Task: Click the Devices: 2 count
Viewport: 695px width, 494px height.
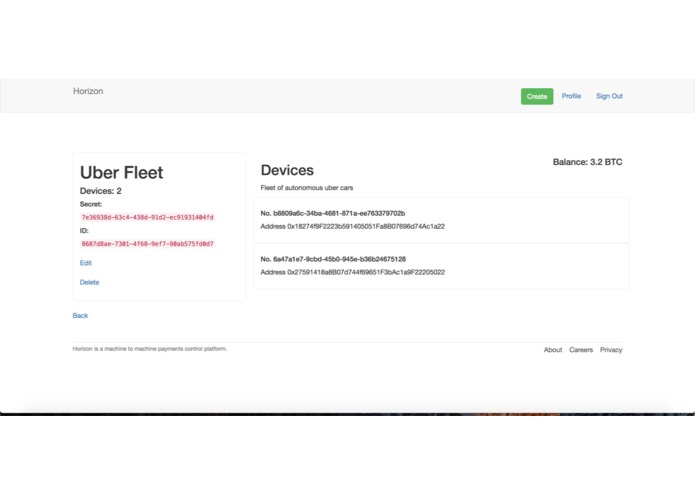Action: click(101, 191)
